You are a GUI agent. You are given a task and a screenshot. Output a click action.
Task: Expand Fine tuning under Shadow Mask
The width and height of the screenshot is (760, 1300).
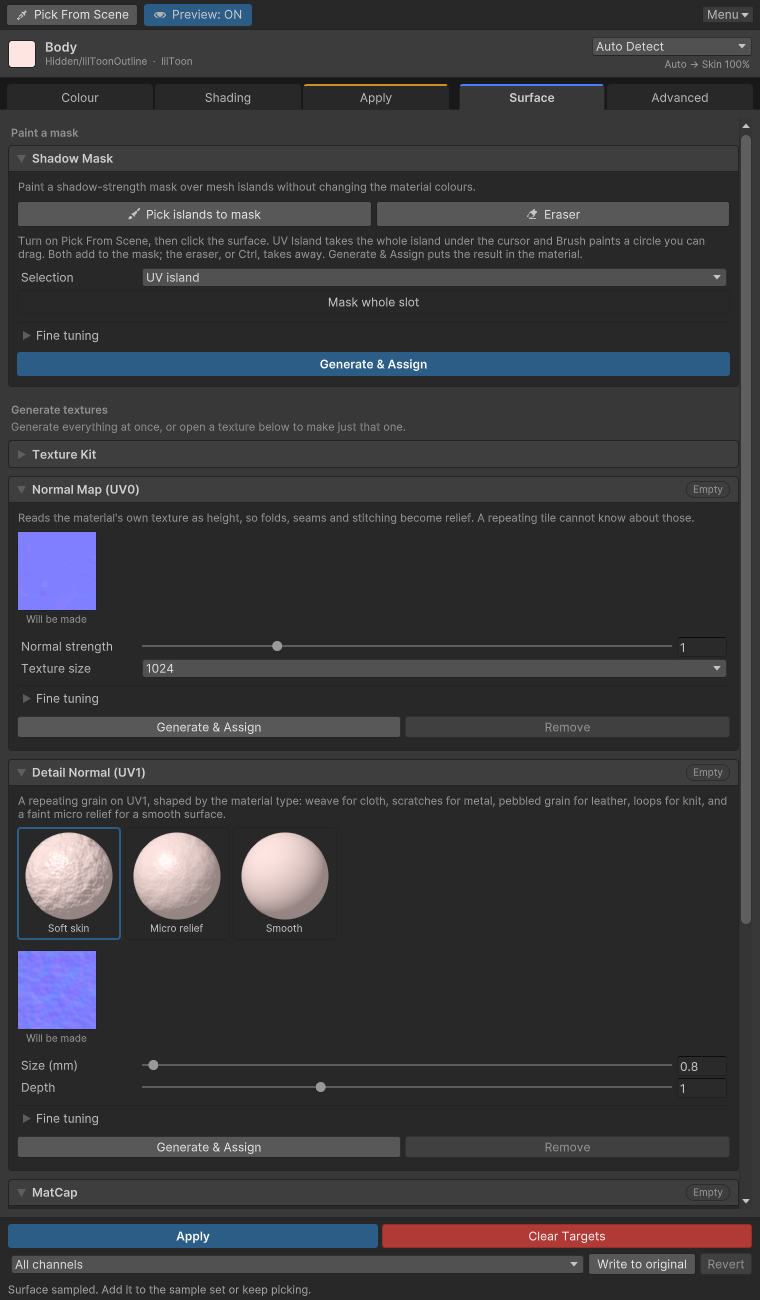pos(60,336)
